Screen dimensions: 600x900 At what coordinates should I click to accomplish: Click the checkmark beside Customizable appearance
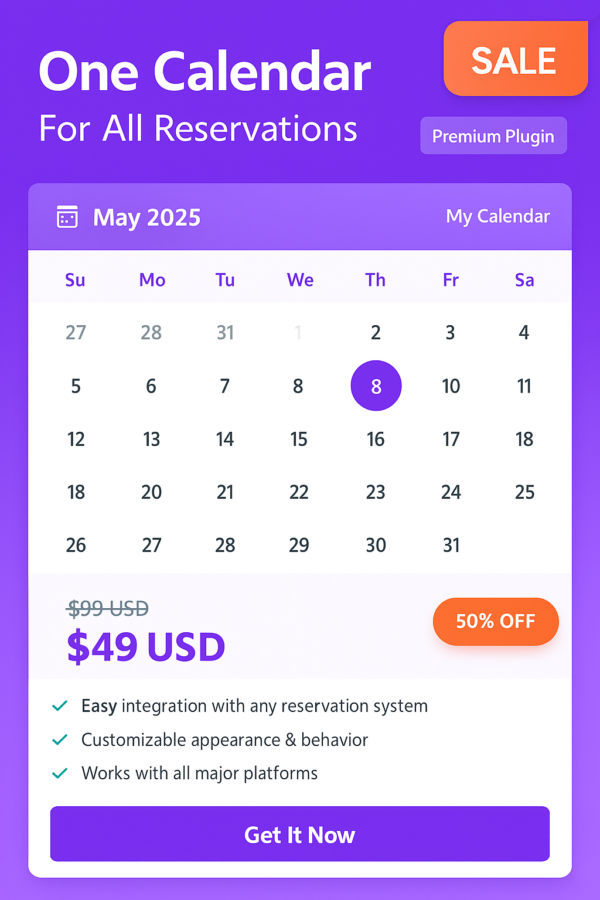point(60,740)
